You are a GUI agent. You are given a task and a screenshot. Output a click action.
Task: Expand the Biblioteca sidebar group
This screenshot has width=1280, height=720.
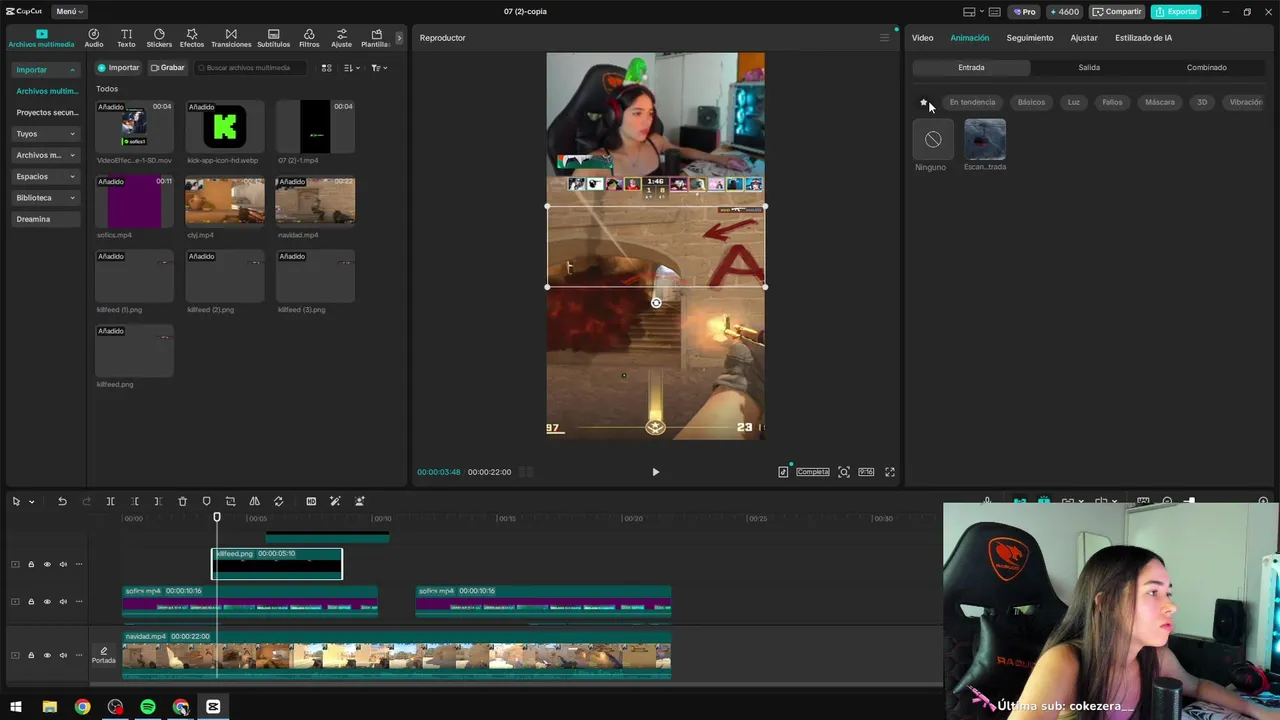46,198
